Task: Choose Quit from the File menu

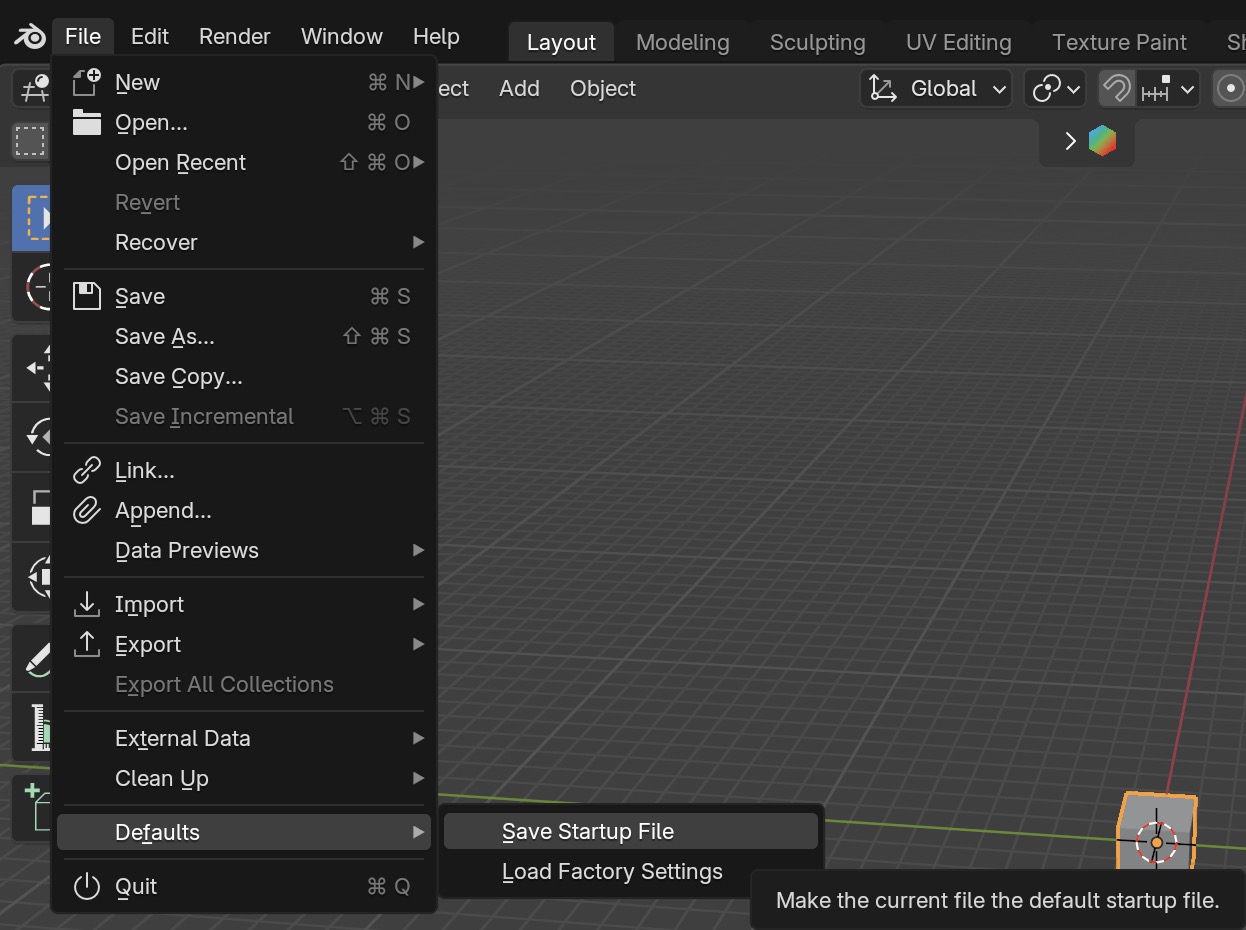Action: tap(244, 887)
